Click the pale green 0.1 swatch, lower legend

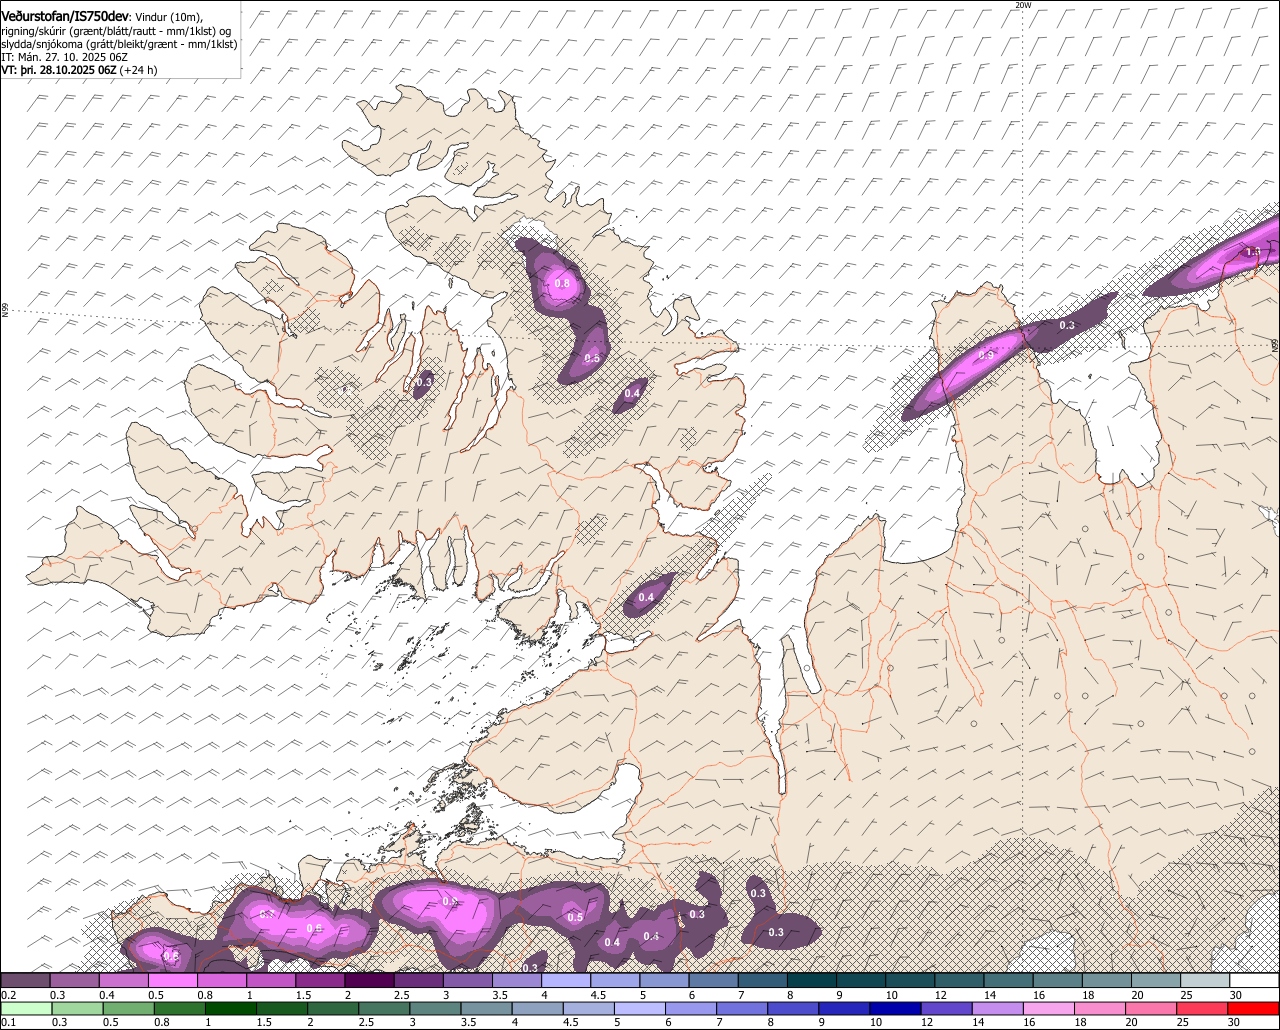[26, 1009]
